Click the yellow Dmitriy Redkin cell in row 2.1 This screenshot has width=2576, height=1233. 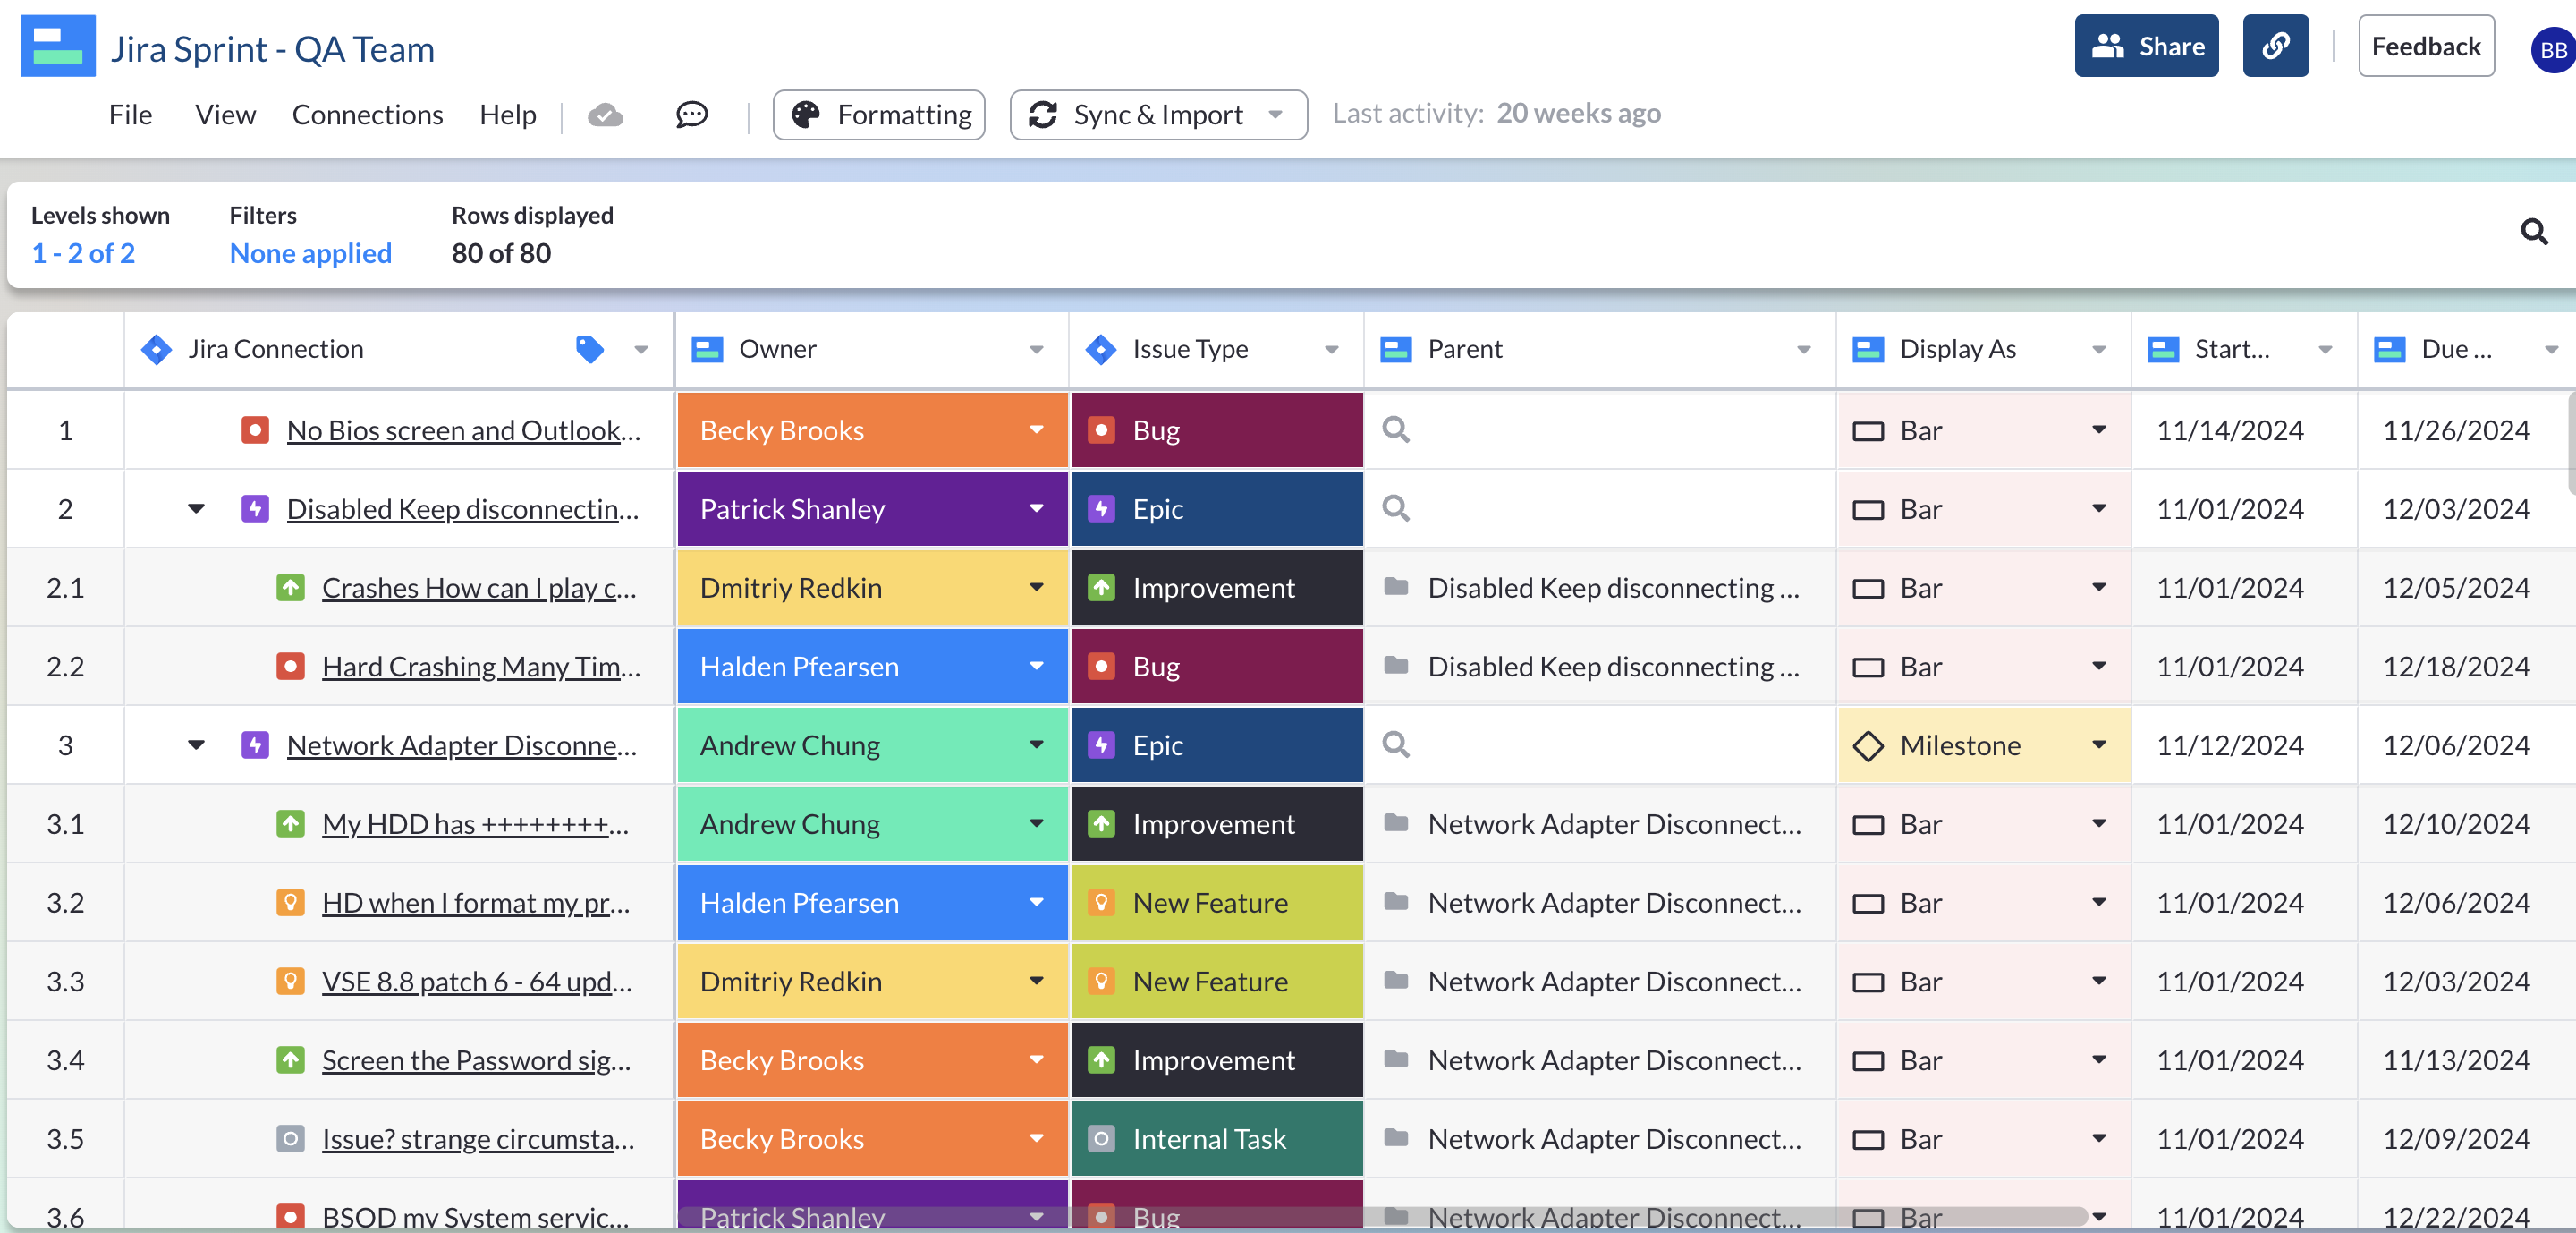point(872,588)
